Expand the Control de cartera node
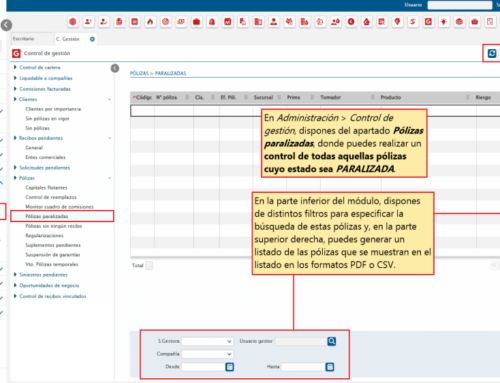Screen dimensions: 500x383 click(x=15, y=67)
